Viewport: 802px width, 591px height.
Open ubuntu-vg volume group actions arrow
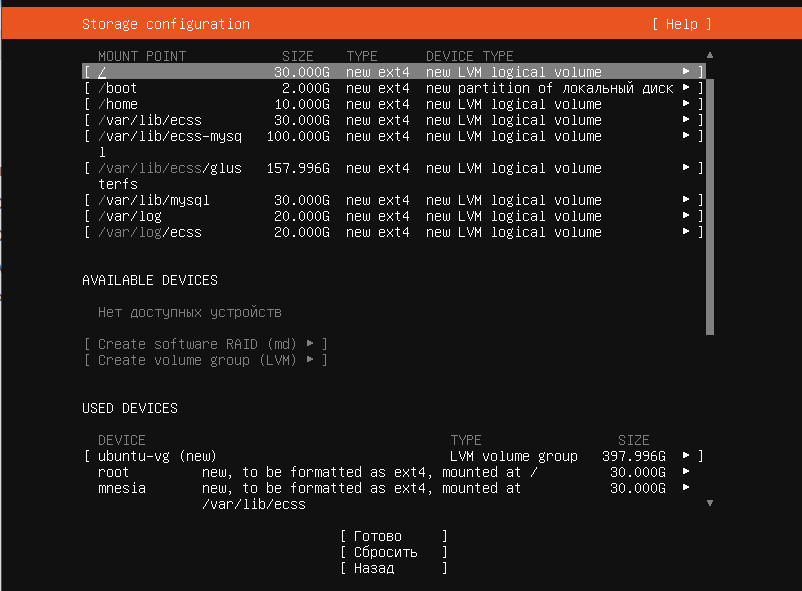(x=686, y=456)
